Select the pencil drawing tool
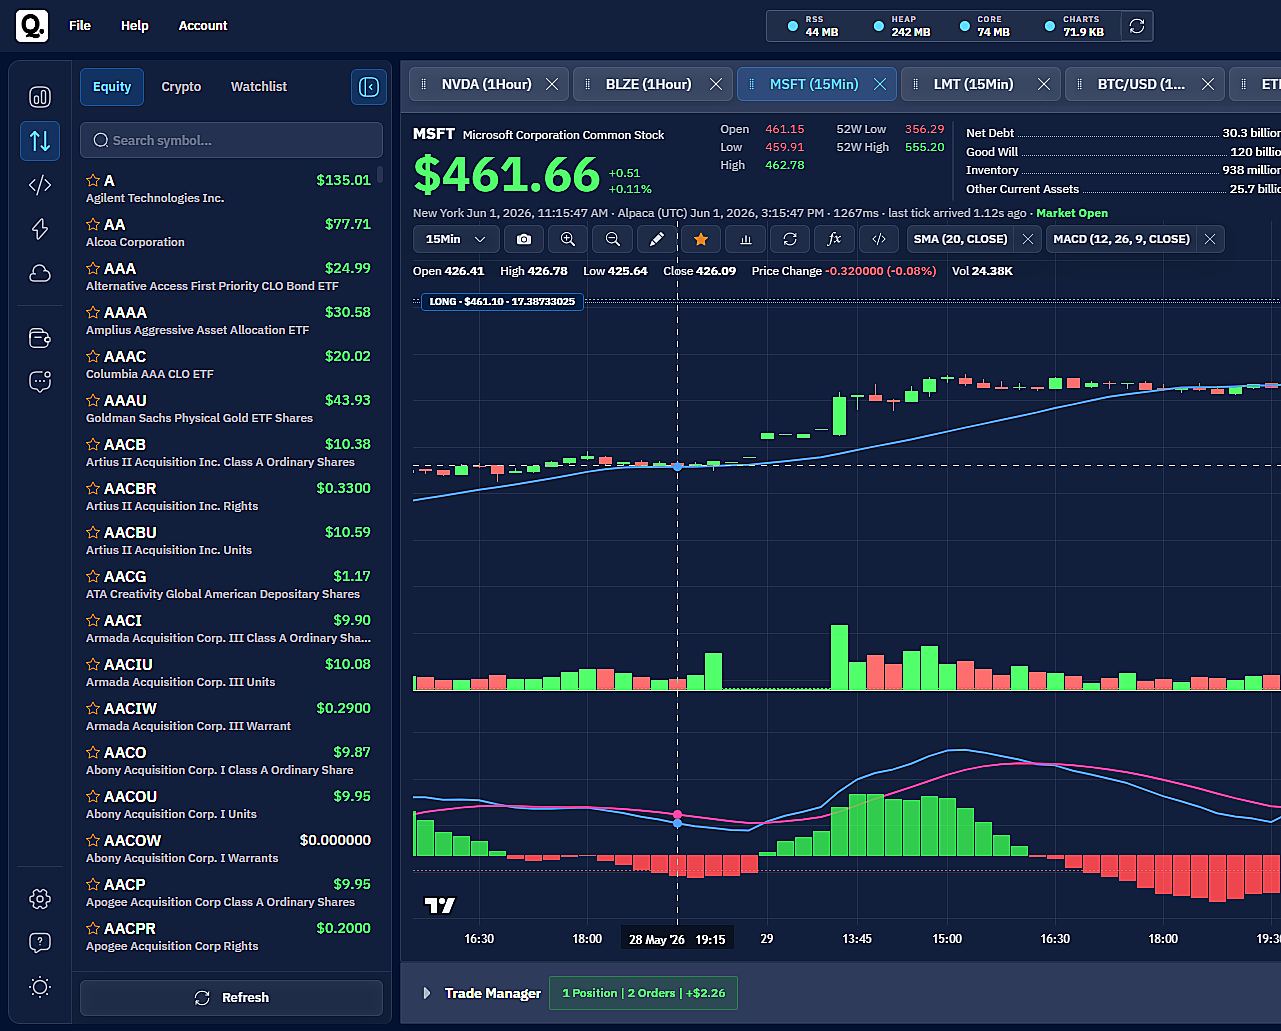The width and height of the screenshot is (1281, 1031). tap(657, 239)
